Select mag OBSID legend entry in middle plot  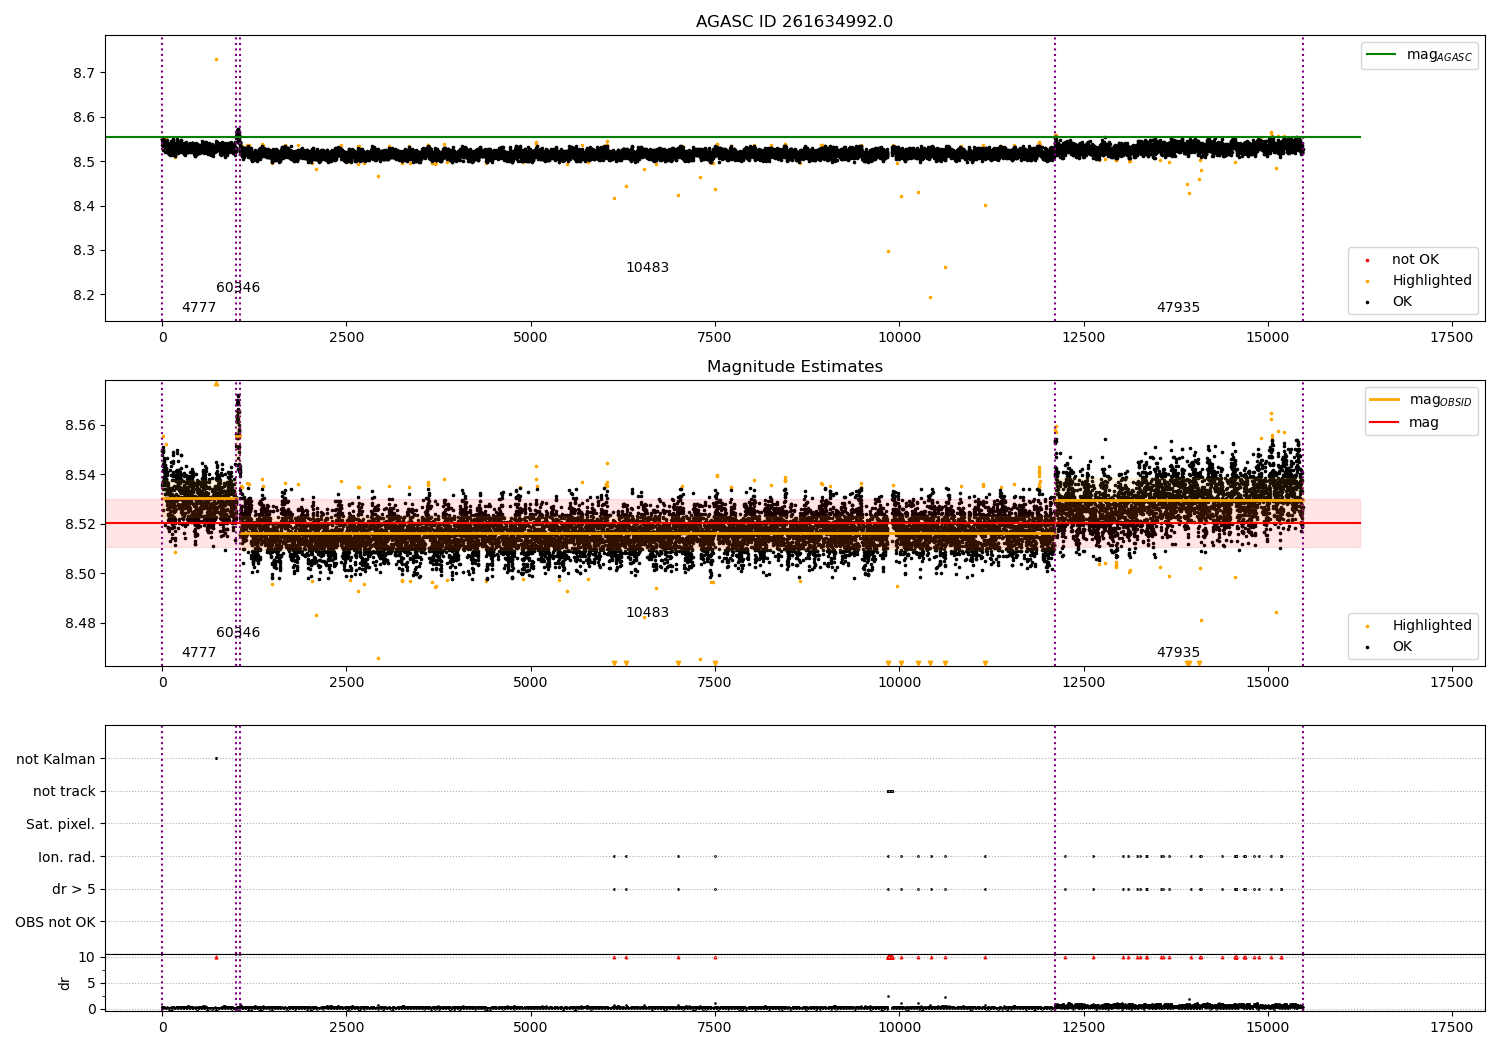pyautogui.click(x=1421, y=400)
